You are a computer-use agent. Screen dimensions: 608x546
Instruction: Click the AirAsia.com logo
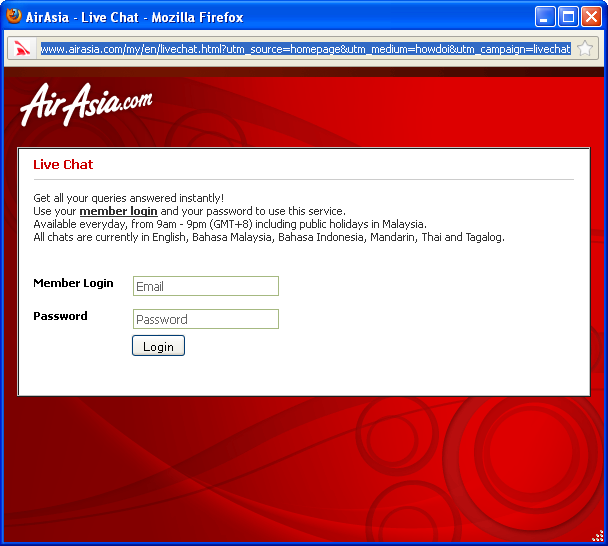[x=86, y=105]
